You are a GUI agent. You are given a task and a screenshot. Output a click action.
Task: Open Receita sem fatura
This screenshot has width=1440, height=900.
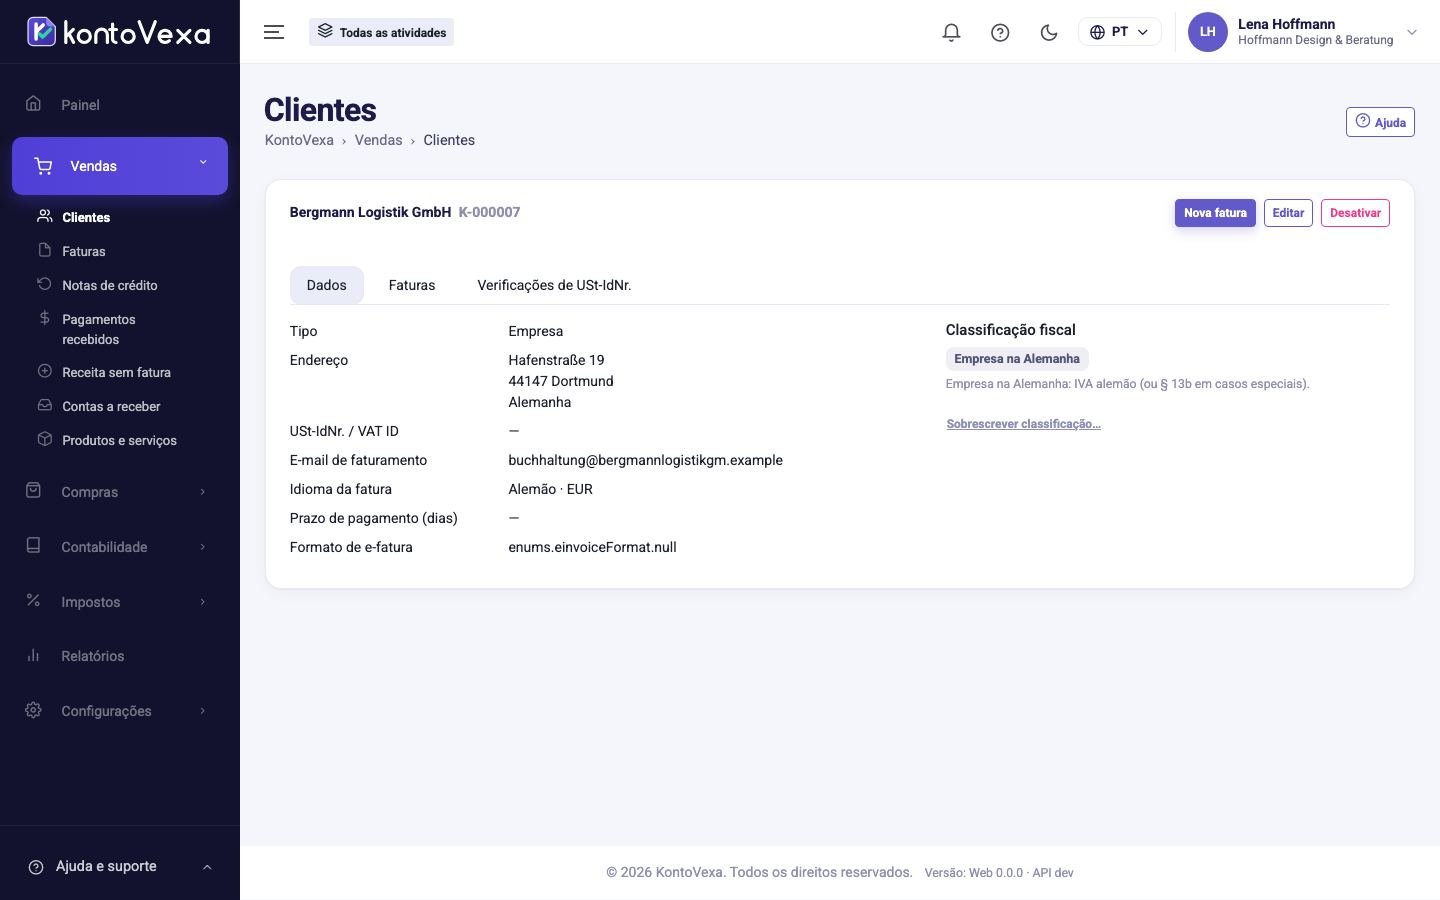[116, 372]
